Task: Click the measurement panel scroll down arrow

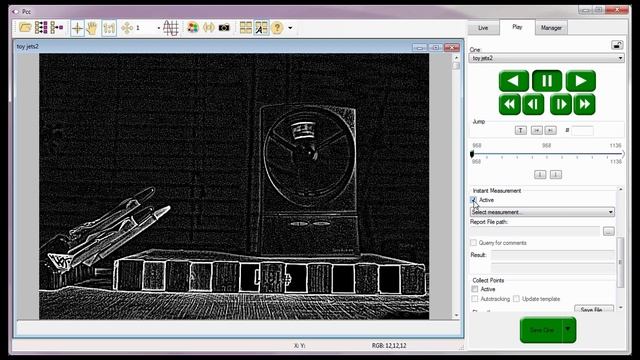Action: point(620,308)
